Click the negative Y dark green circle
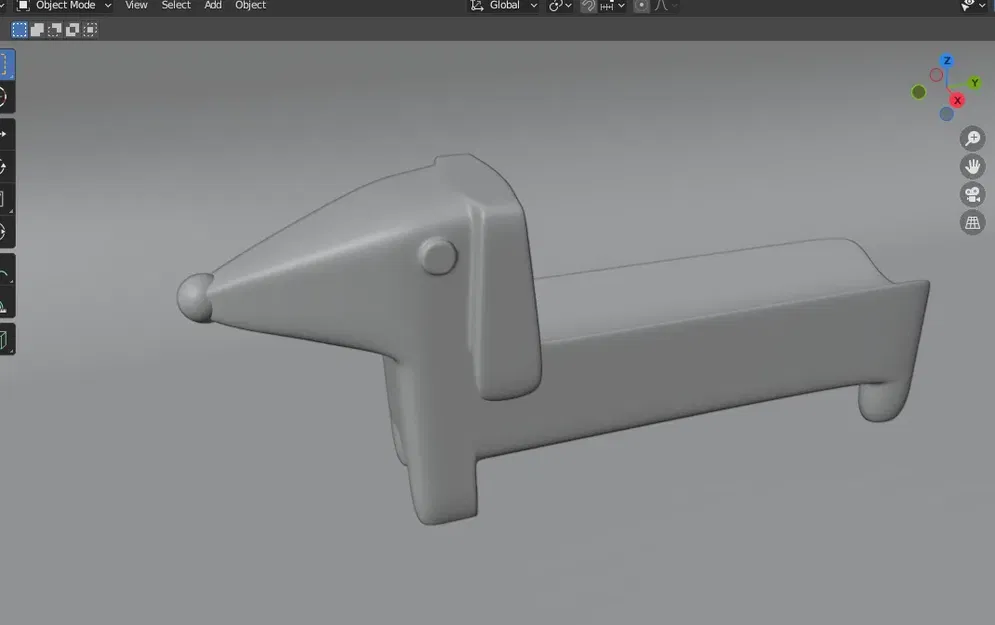 [918, 92]
